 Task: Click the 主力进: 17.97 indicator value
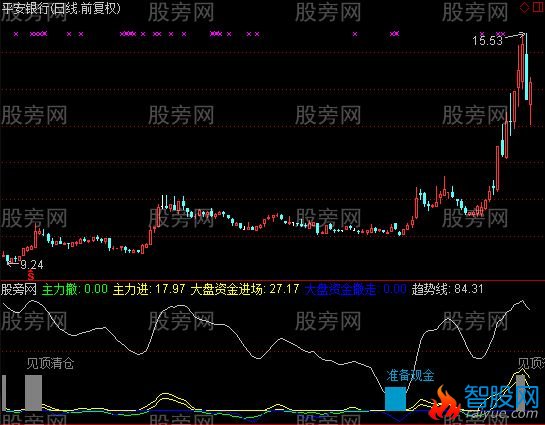click(149, 289)
